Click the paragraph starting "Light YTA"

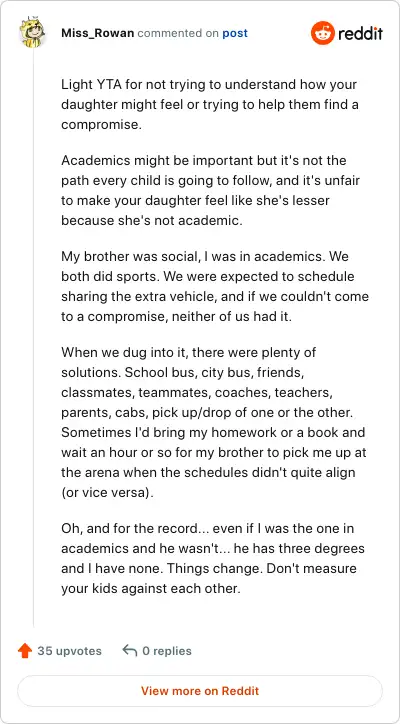tap(210, 105)
